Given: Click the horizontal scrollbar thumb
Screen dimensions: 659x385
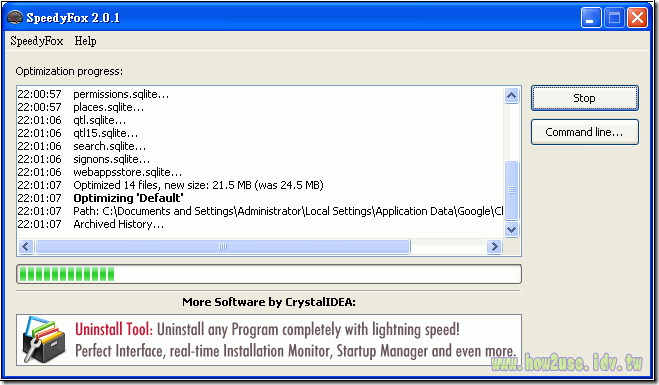Looking at the screenshot, I should click(x=223, y=246).
